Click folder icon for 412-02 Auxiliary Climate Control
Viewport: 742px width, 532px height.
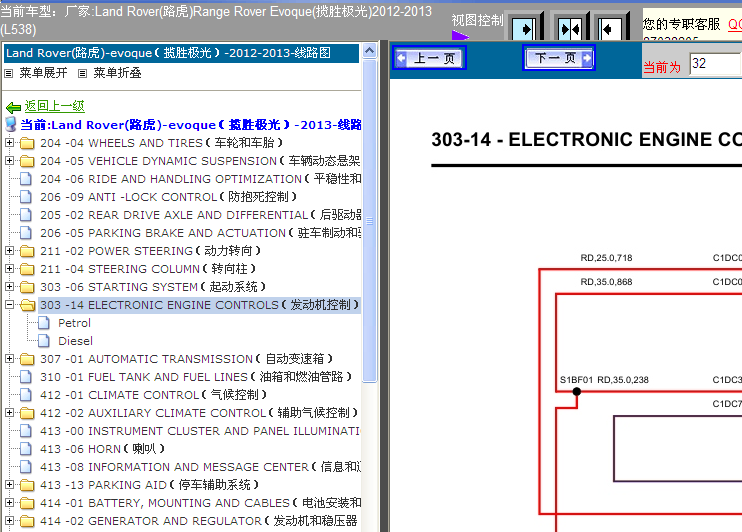pyautogui.click(x=27, y=413)
